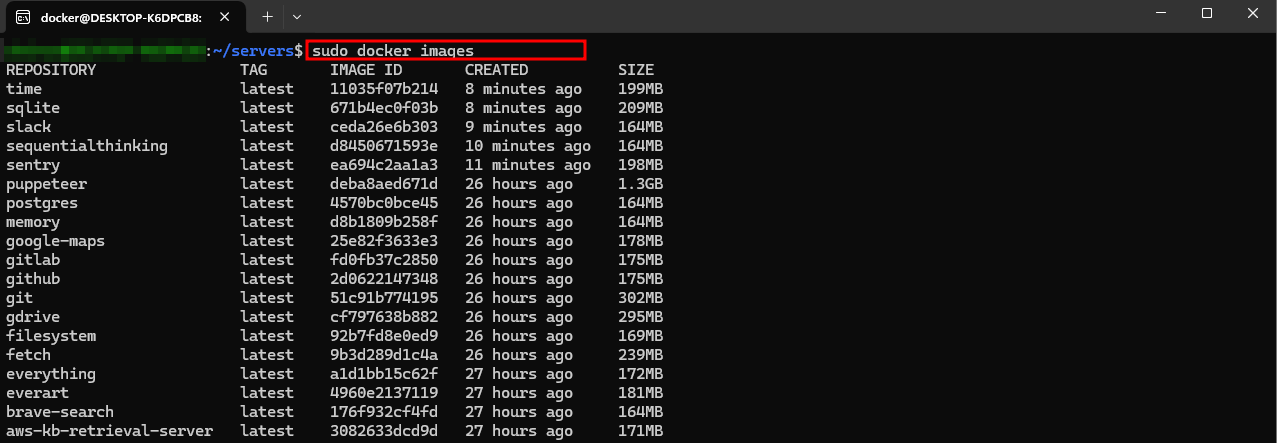Screen dimensions: 1277x443
Task: Click image ID 11035f07b214 of time
Action: pyautogui.click(x=384, y=89)
